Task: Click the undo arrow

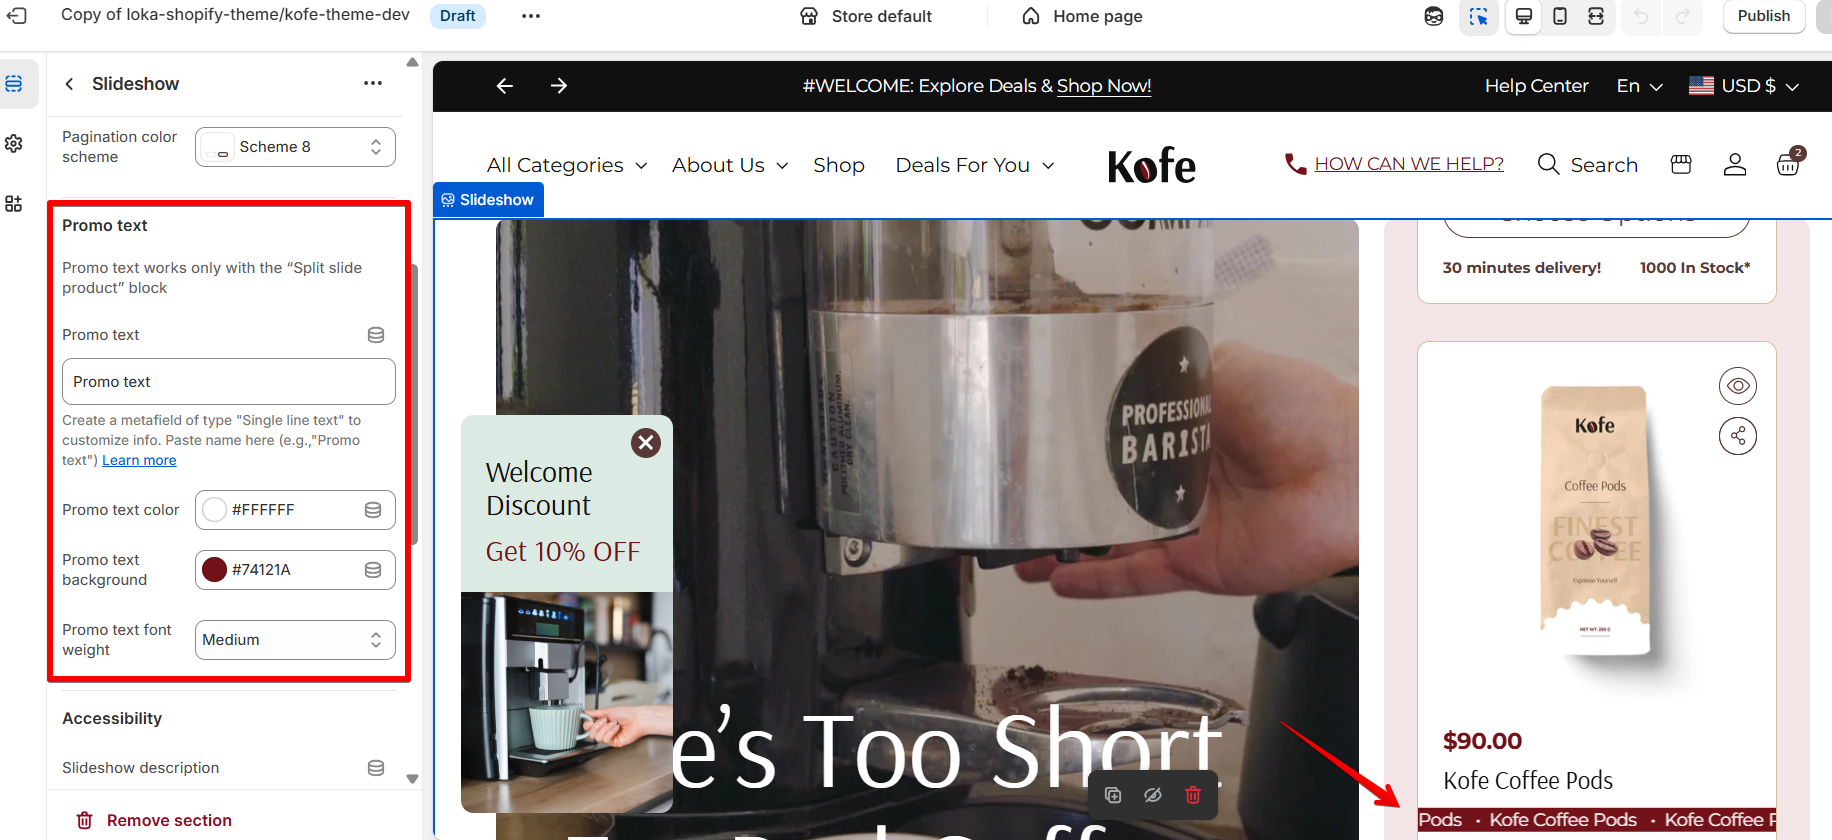Action: (x=1641, y=16)
